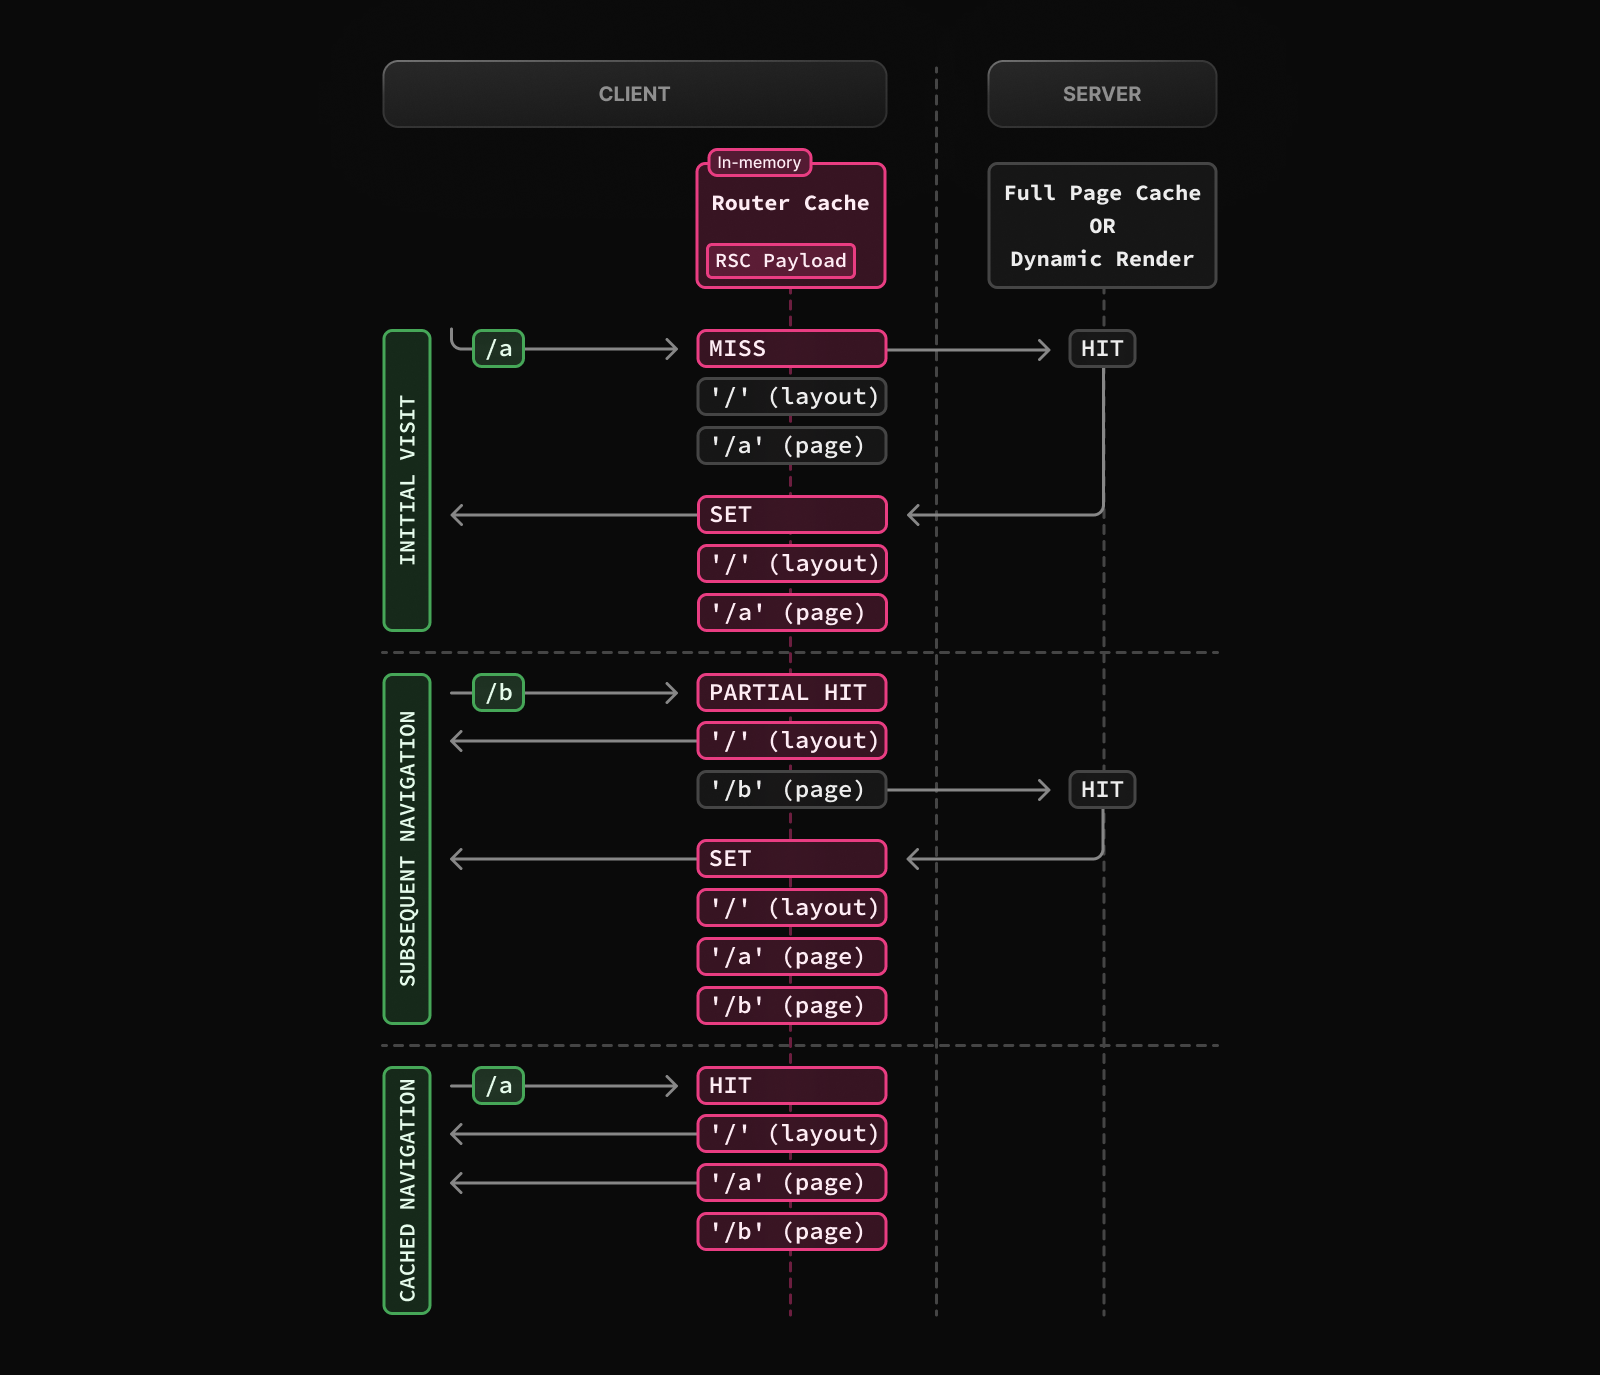Select the HIT indicator next to Full Page Cache
This screenshot has width=1600, height=1375.
point(1101,348)
